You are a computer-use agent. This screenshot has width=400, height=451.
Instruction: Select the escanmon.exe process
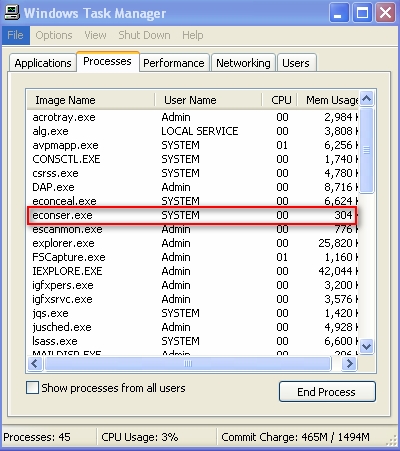(x=193, y=229)
